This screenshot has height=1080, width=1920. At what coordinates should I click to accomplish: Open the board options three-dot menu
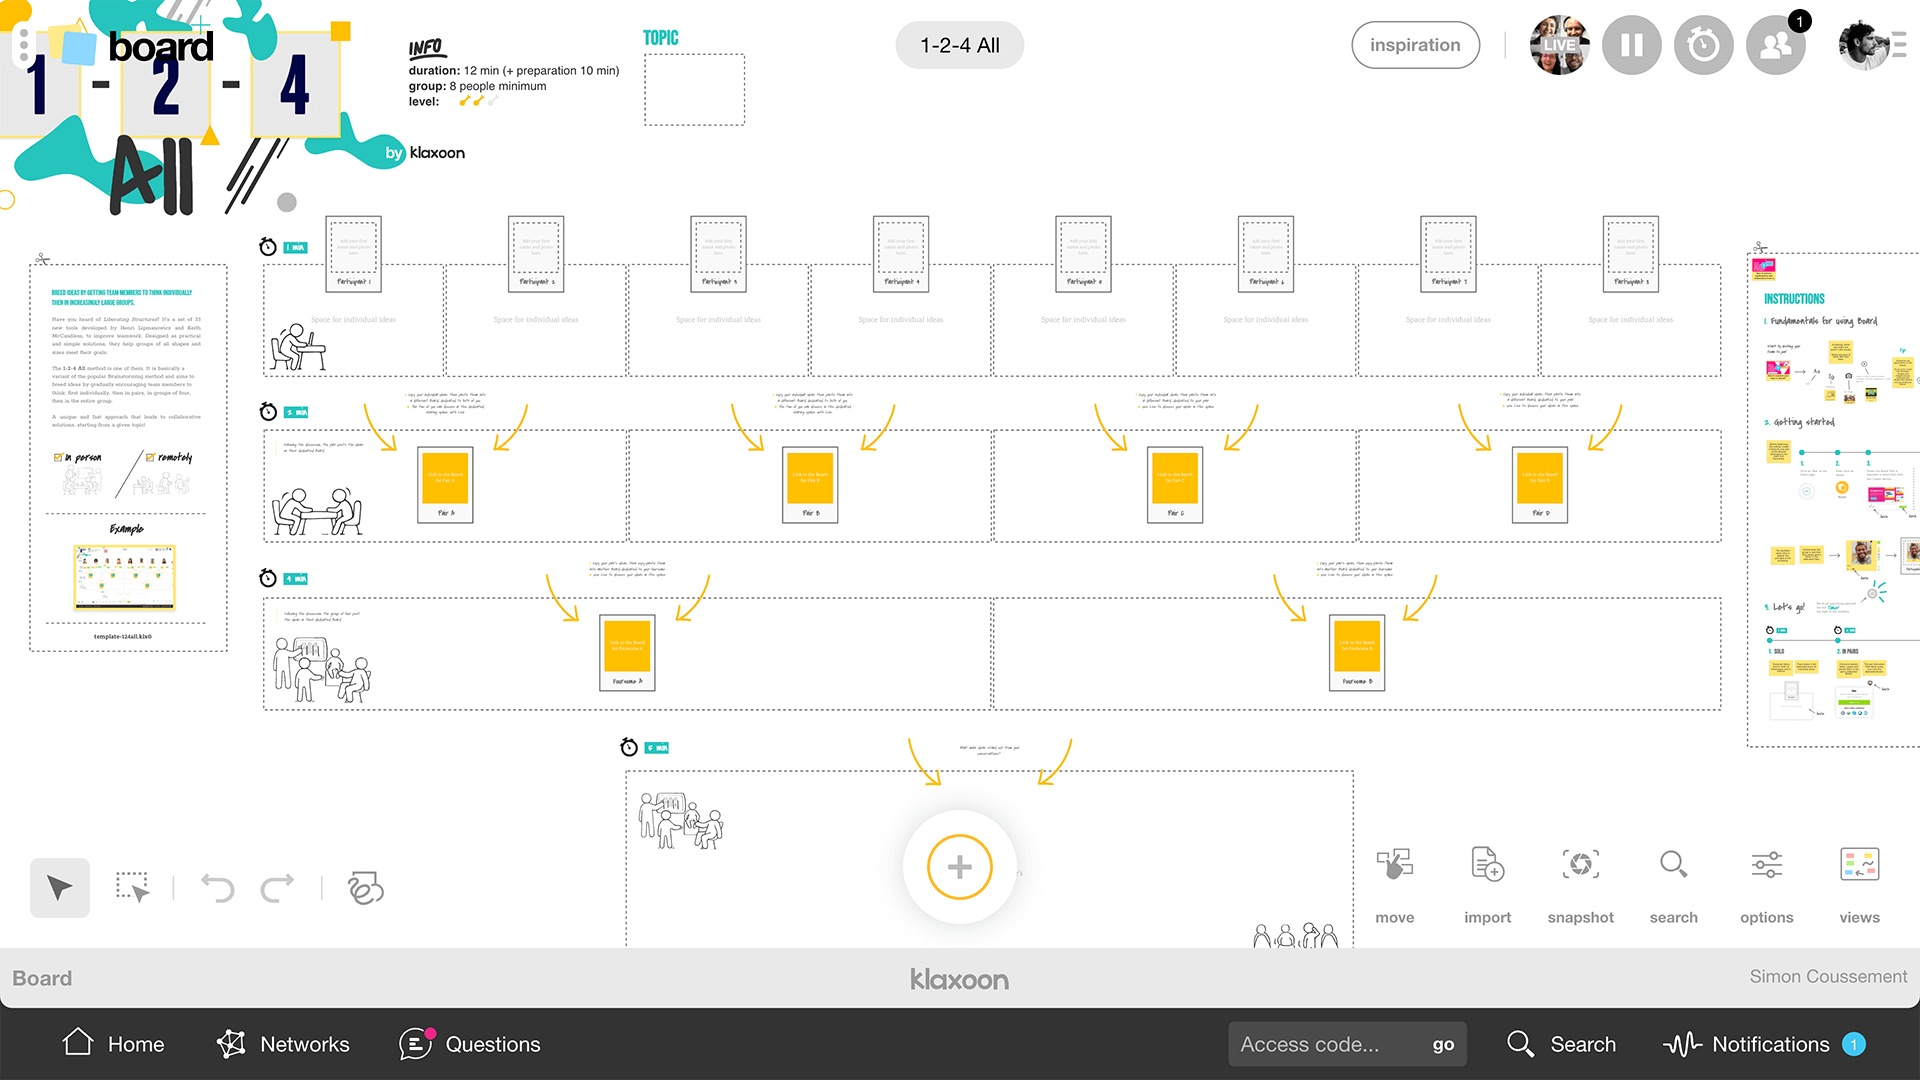pos(22,45)
